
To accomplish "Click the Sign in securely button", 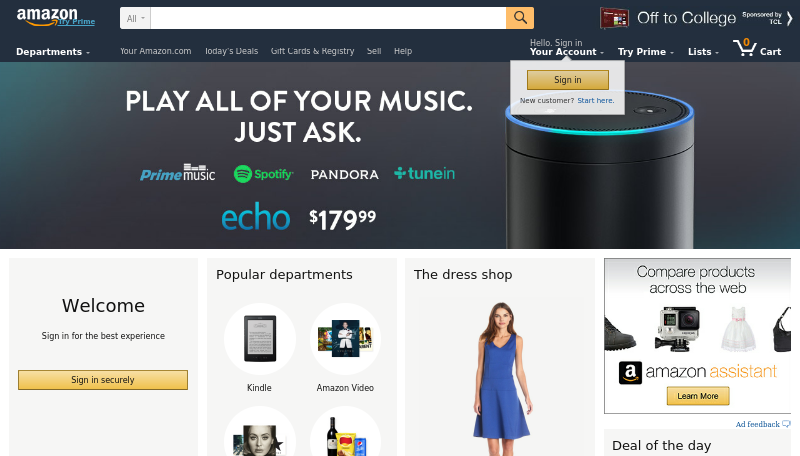I will [x=103, y=379].
